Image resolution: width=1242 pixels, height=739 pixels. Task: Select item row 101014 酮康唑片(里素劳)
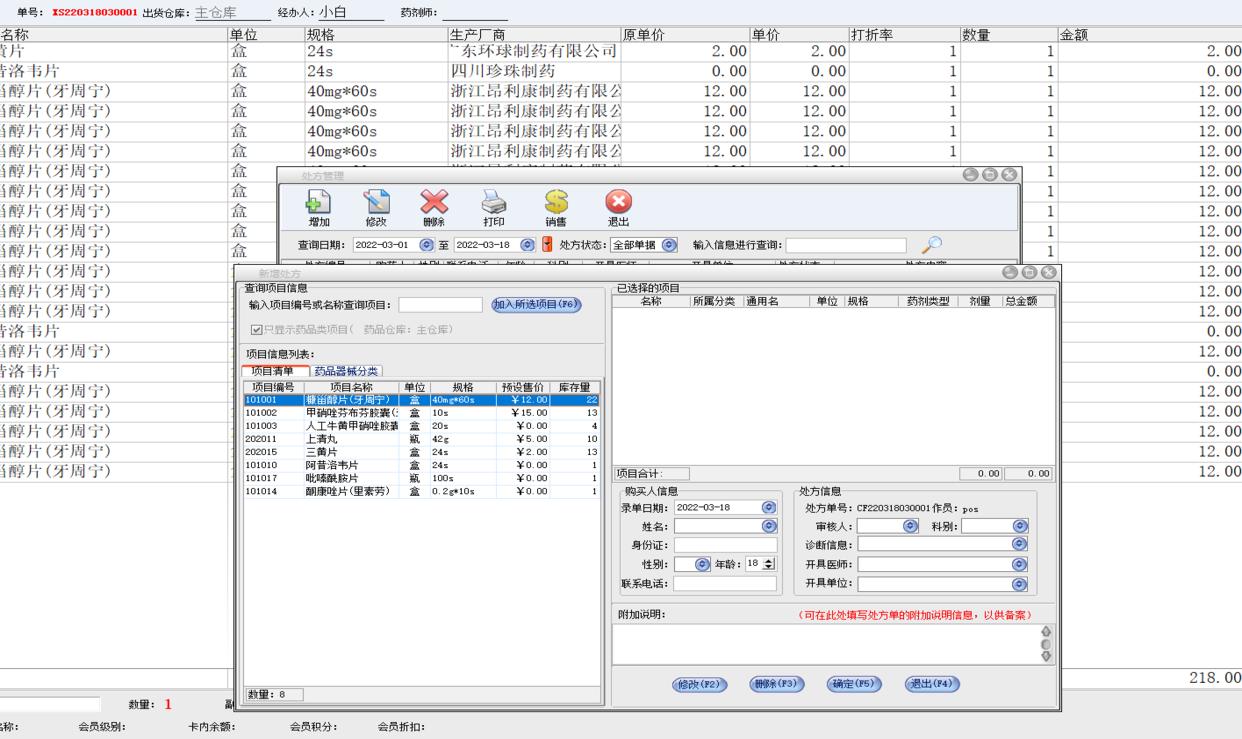[x=423, y=491]
